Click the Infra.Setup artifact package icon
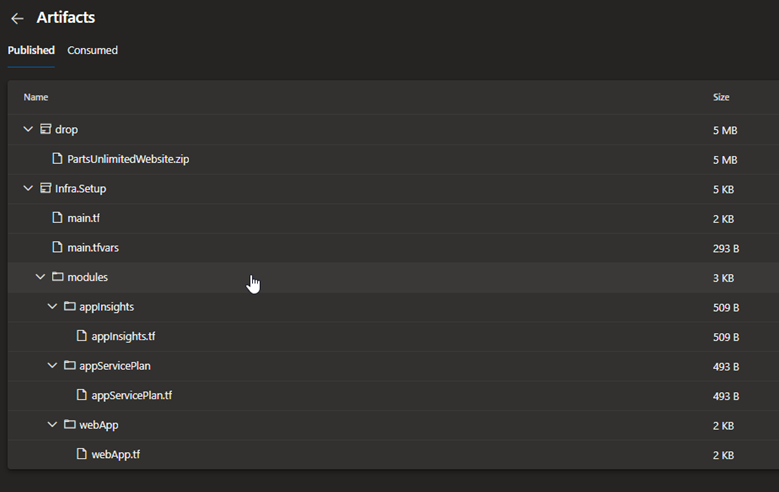779x492 pixels. (x=46, y=188)
